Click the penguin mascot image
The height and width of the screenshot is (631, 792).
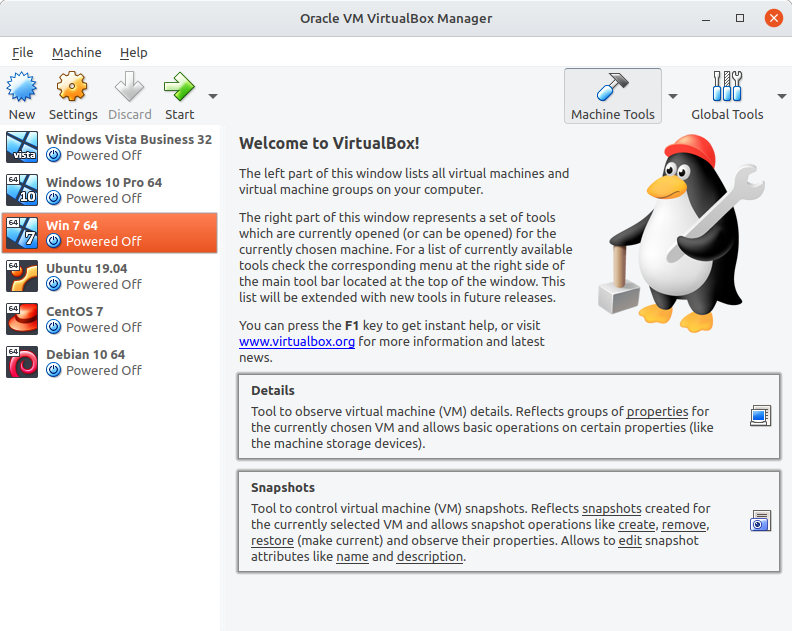(x=681, y=234)
